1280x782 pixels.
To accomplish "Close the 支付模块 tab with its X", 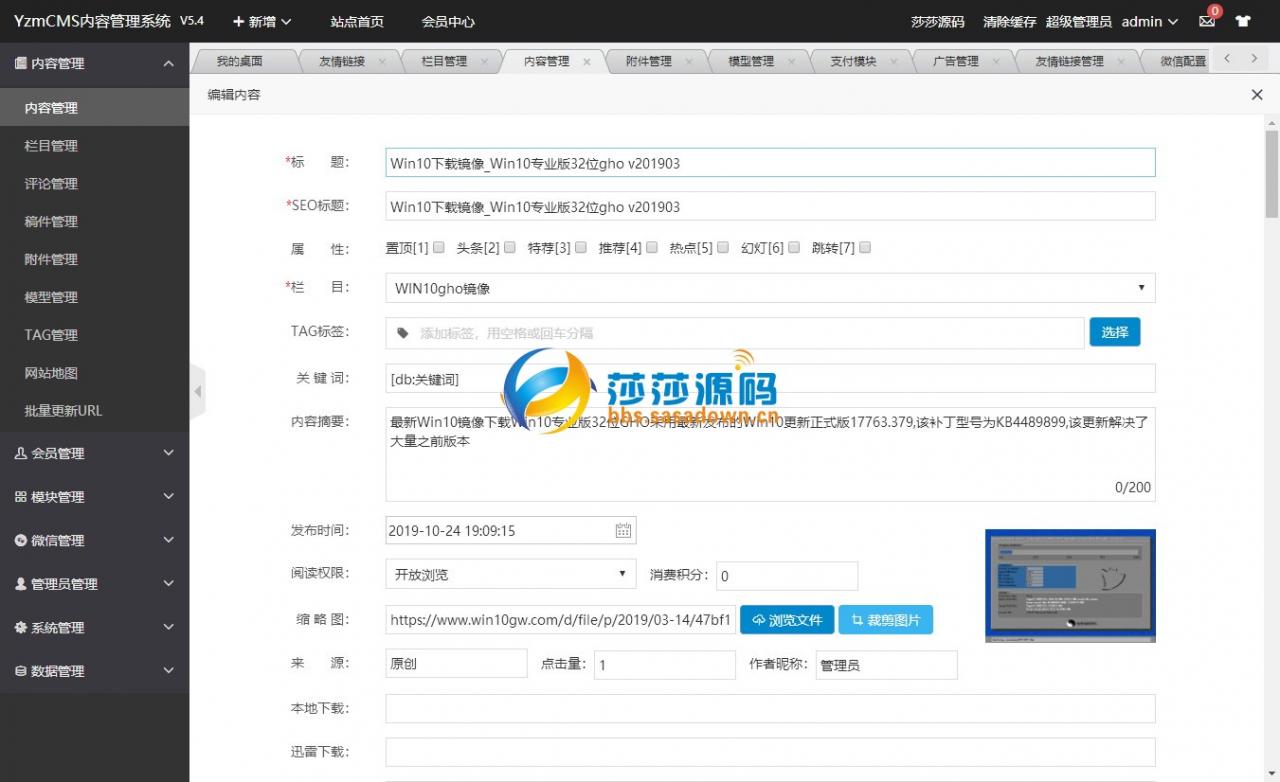I will [x=893, y=61].
